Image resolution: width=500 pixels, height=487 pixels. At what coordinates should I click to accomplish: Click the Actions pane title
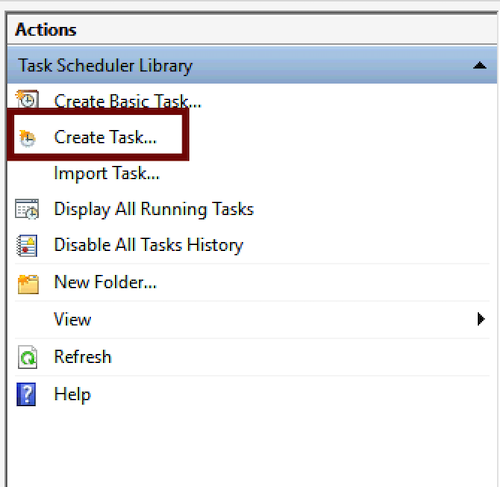pyautogui.click(x=46, y=29)
